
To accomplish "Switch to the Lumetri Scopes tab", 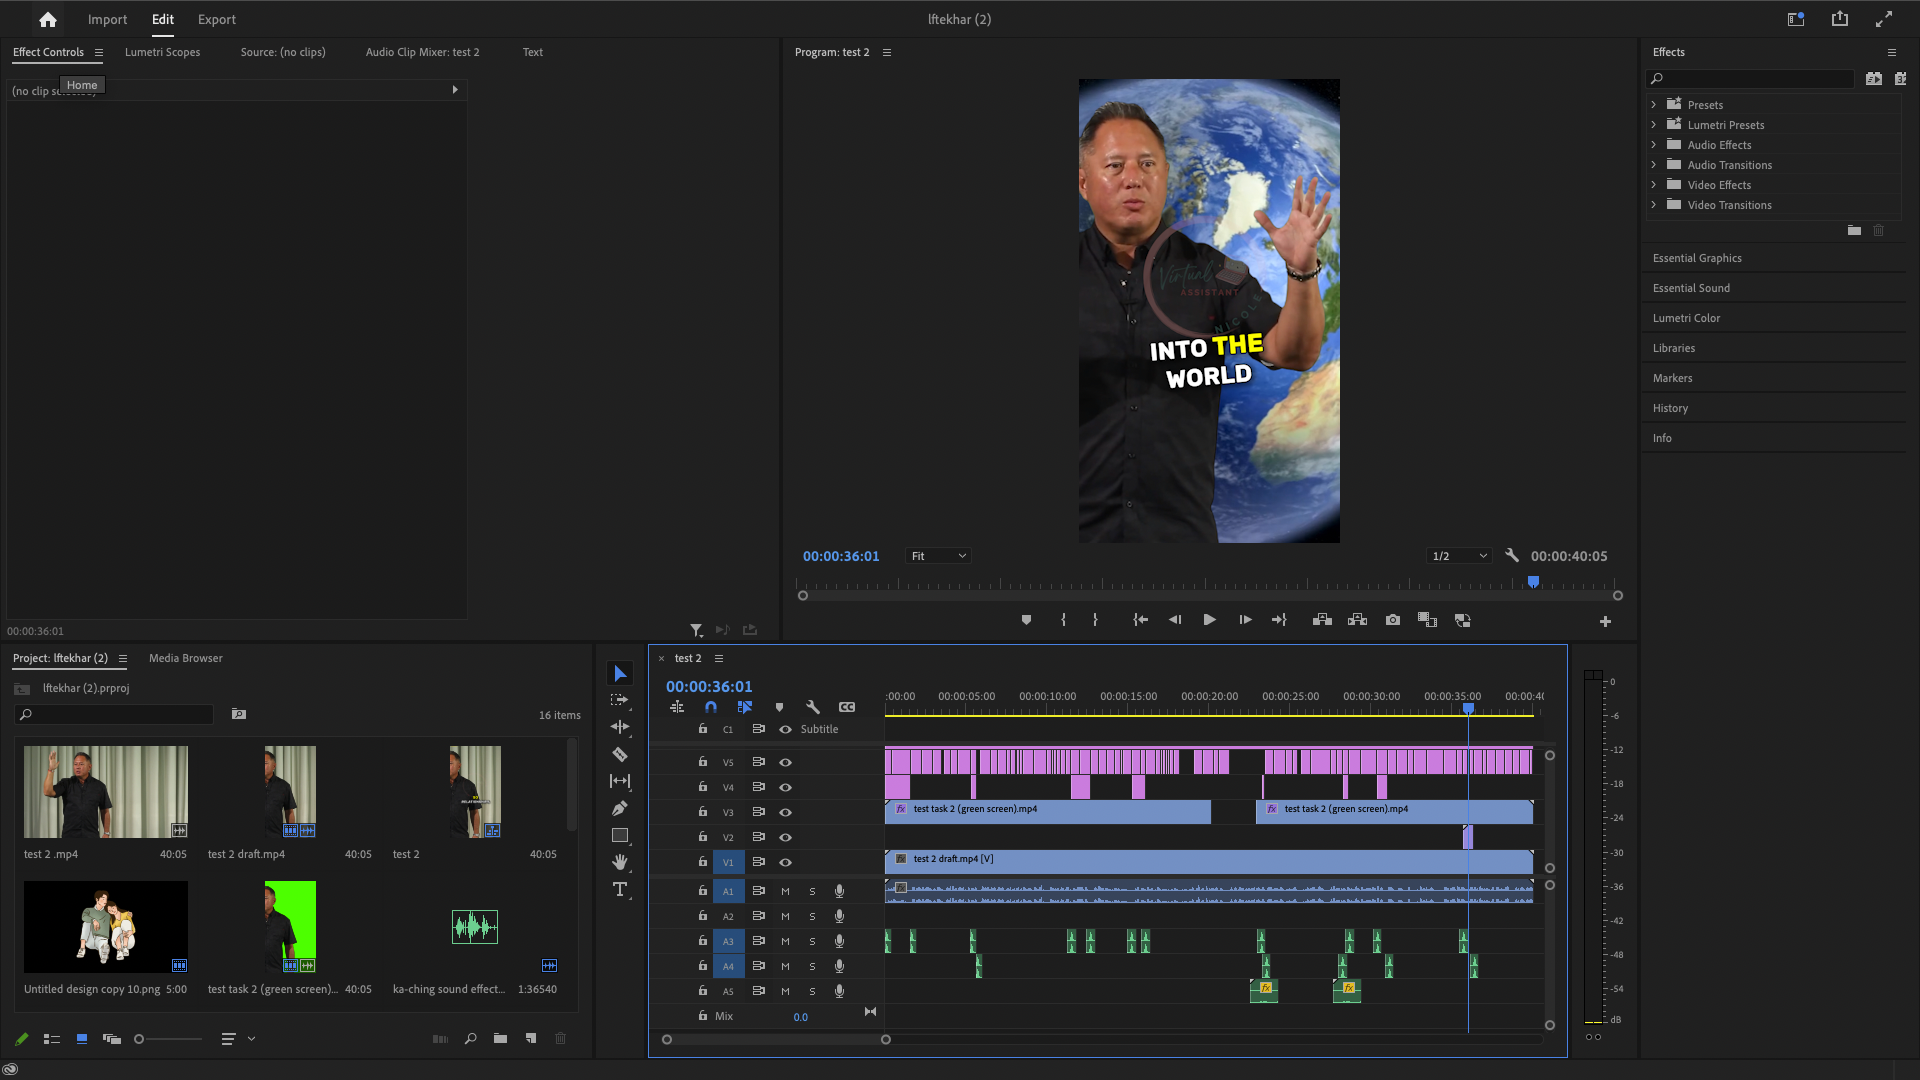I will pyautogui.click(x=162, y=52).
